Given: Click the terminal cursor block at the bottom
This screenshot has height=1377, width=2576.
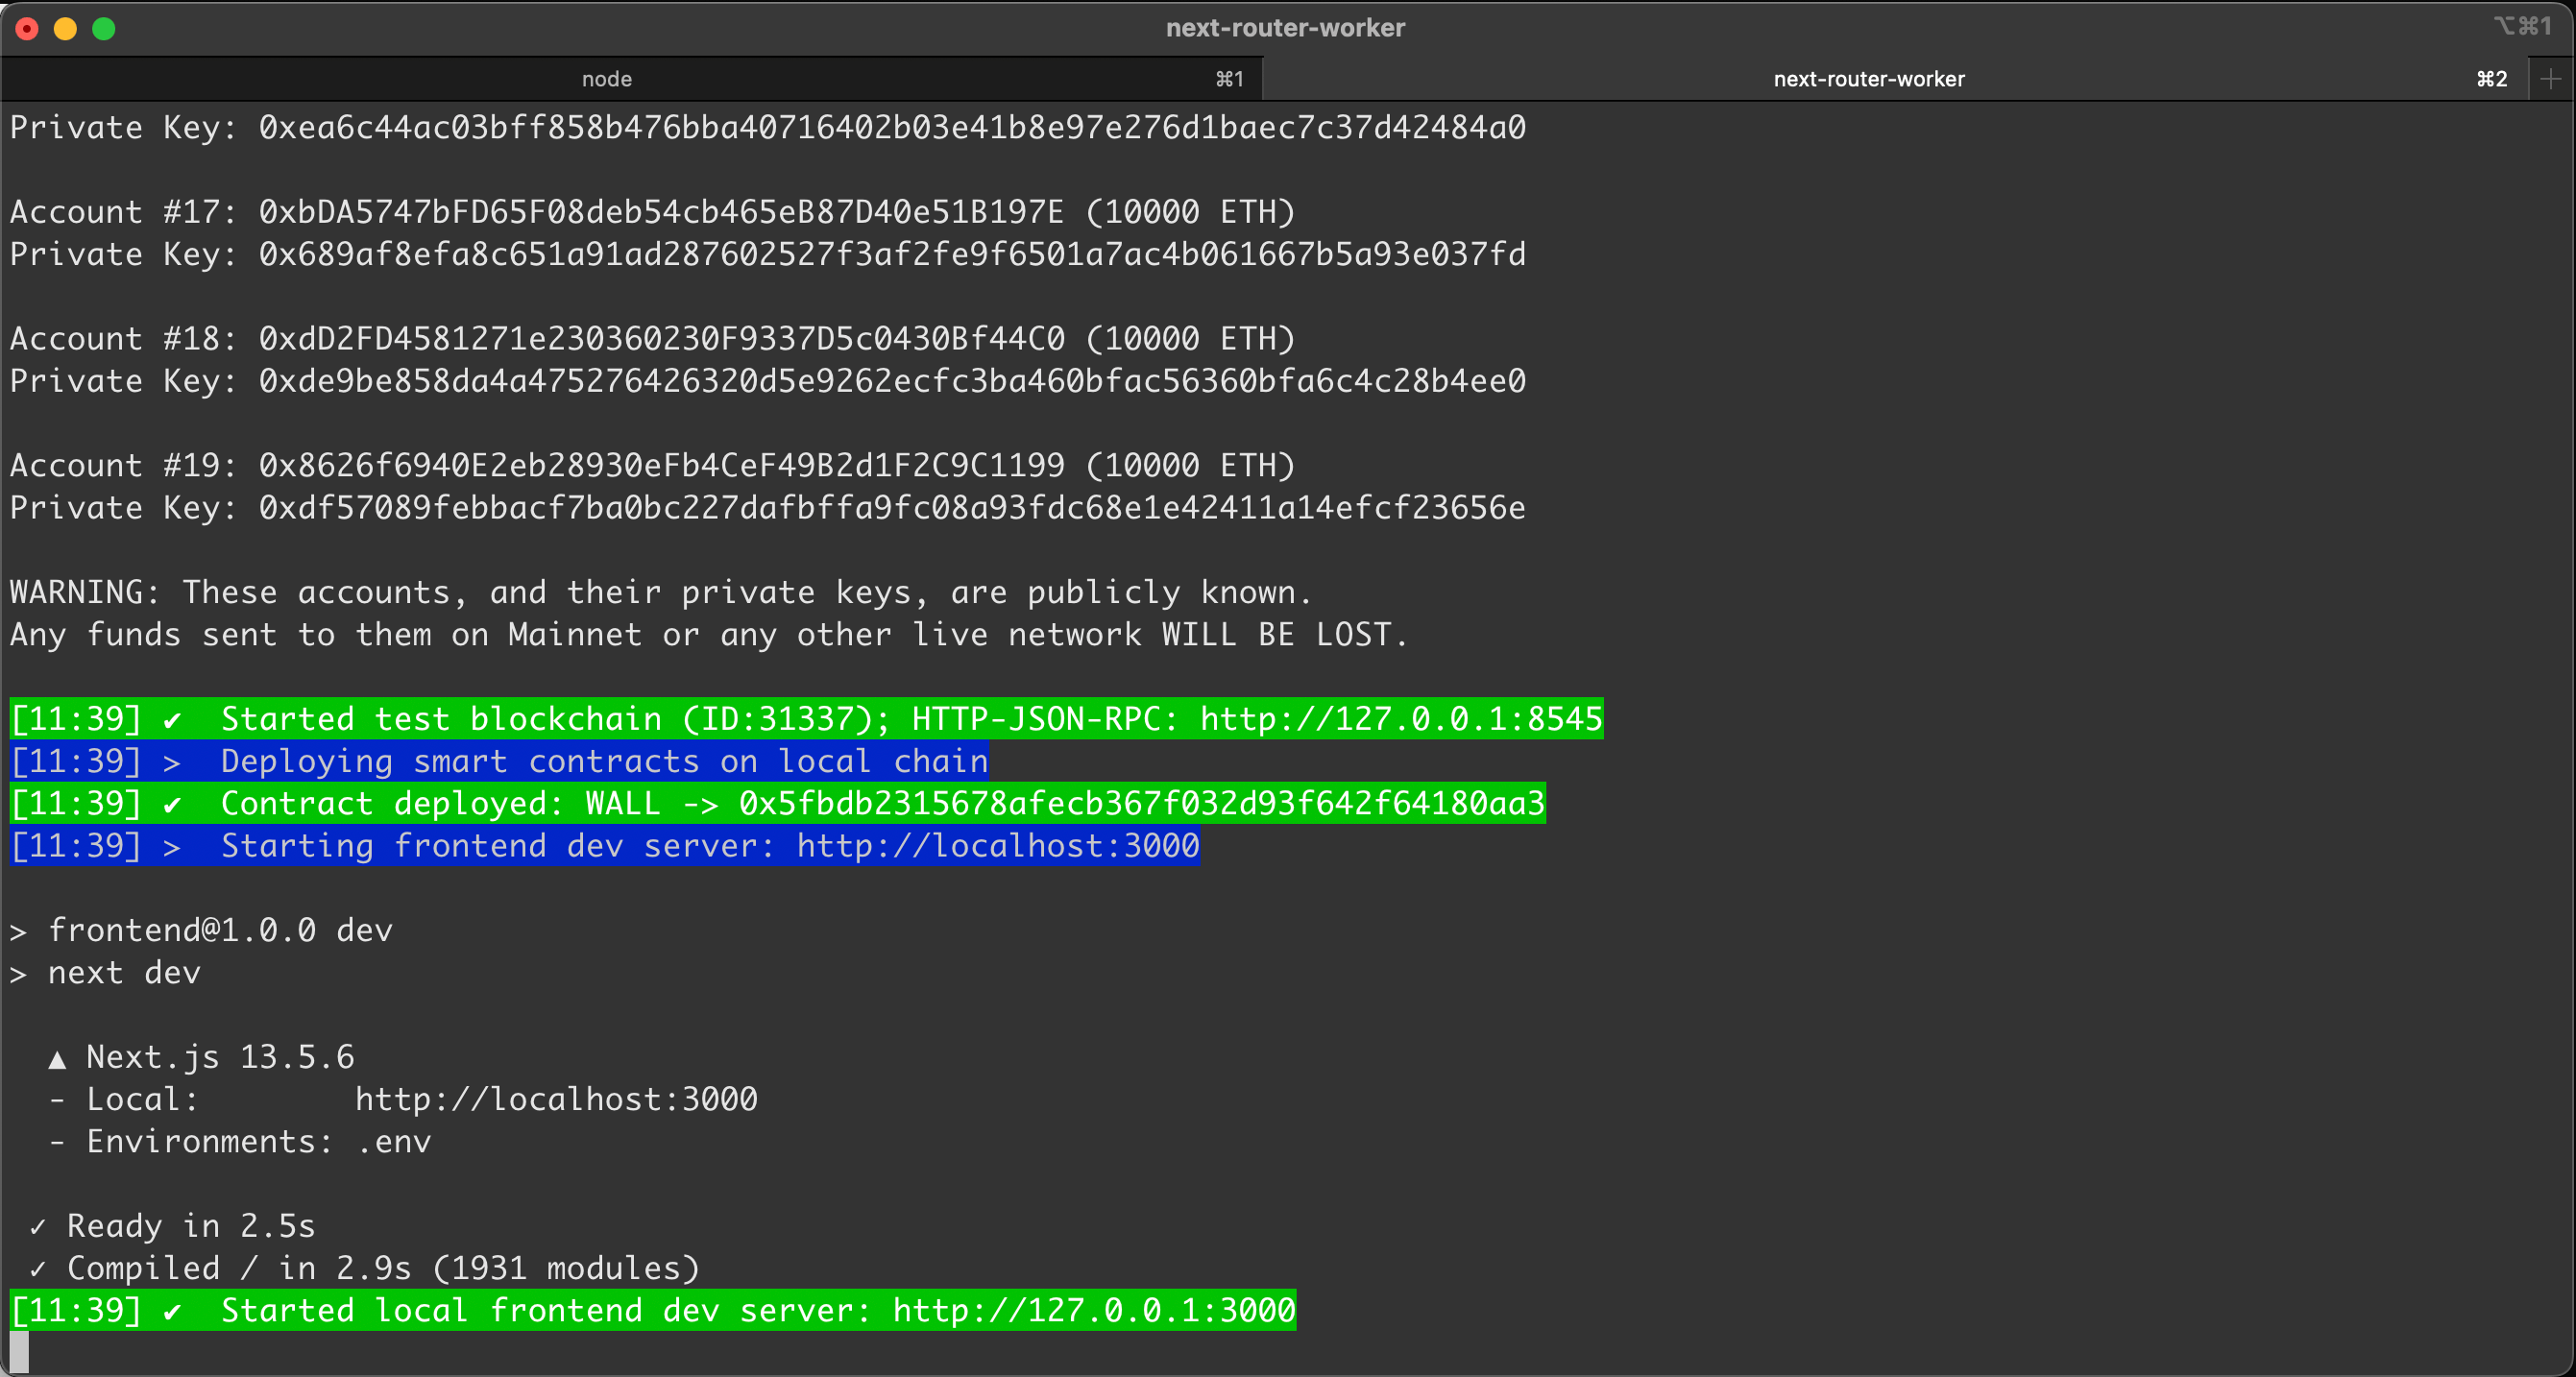Looking at the screenshot, I should point(17,1350).
